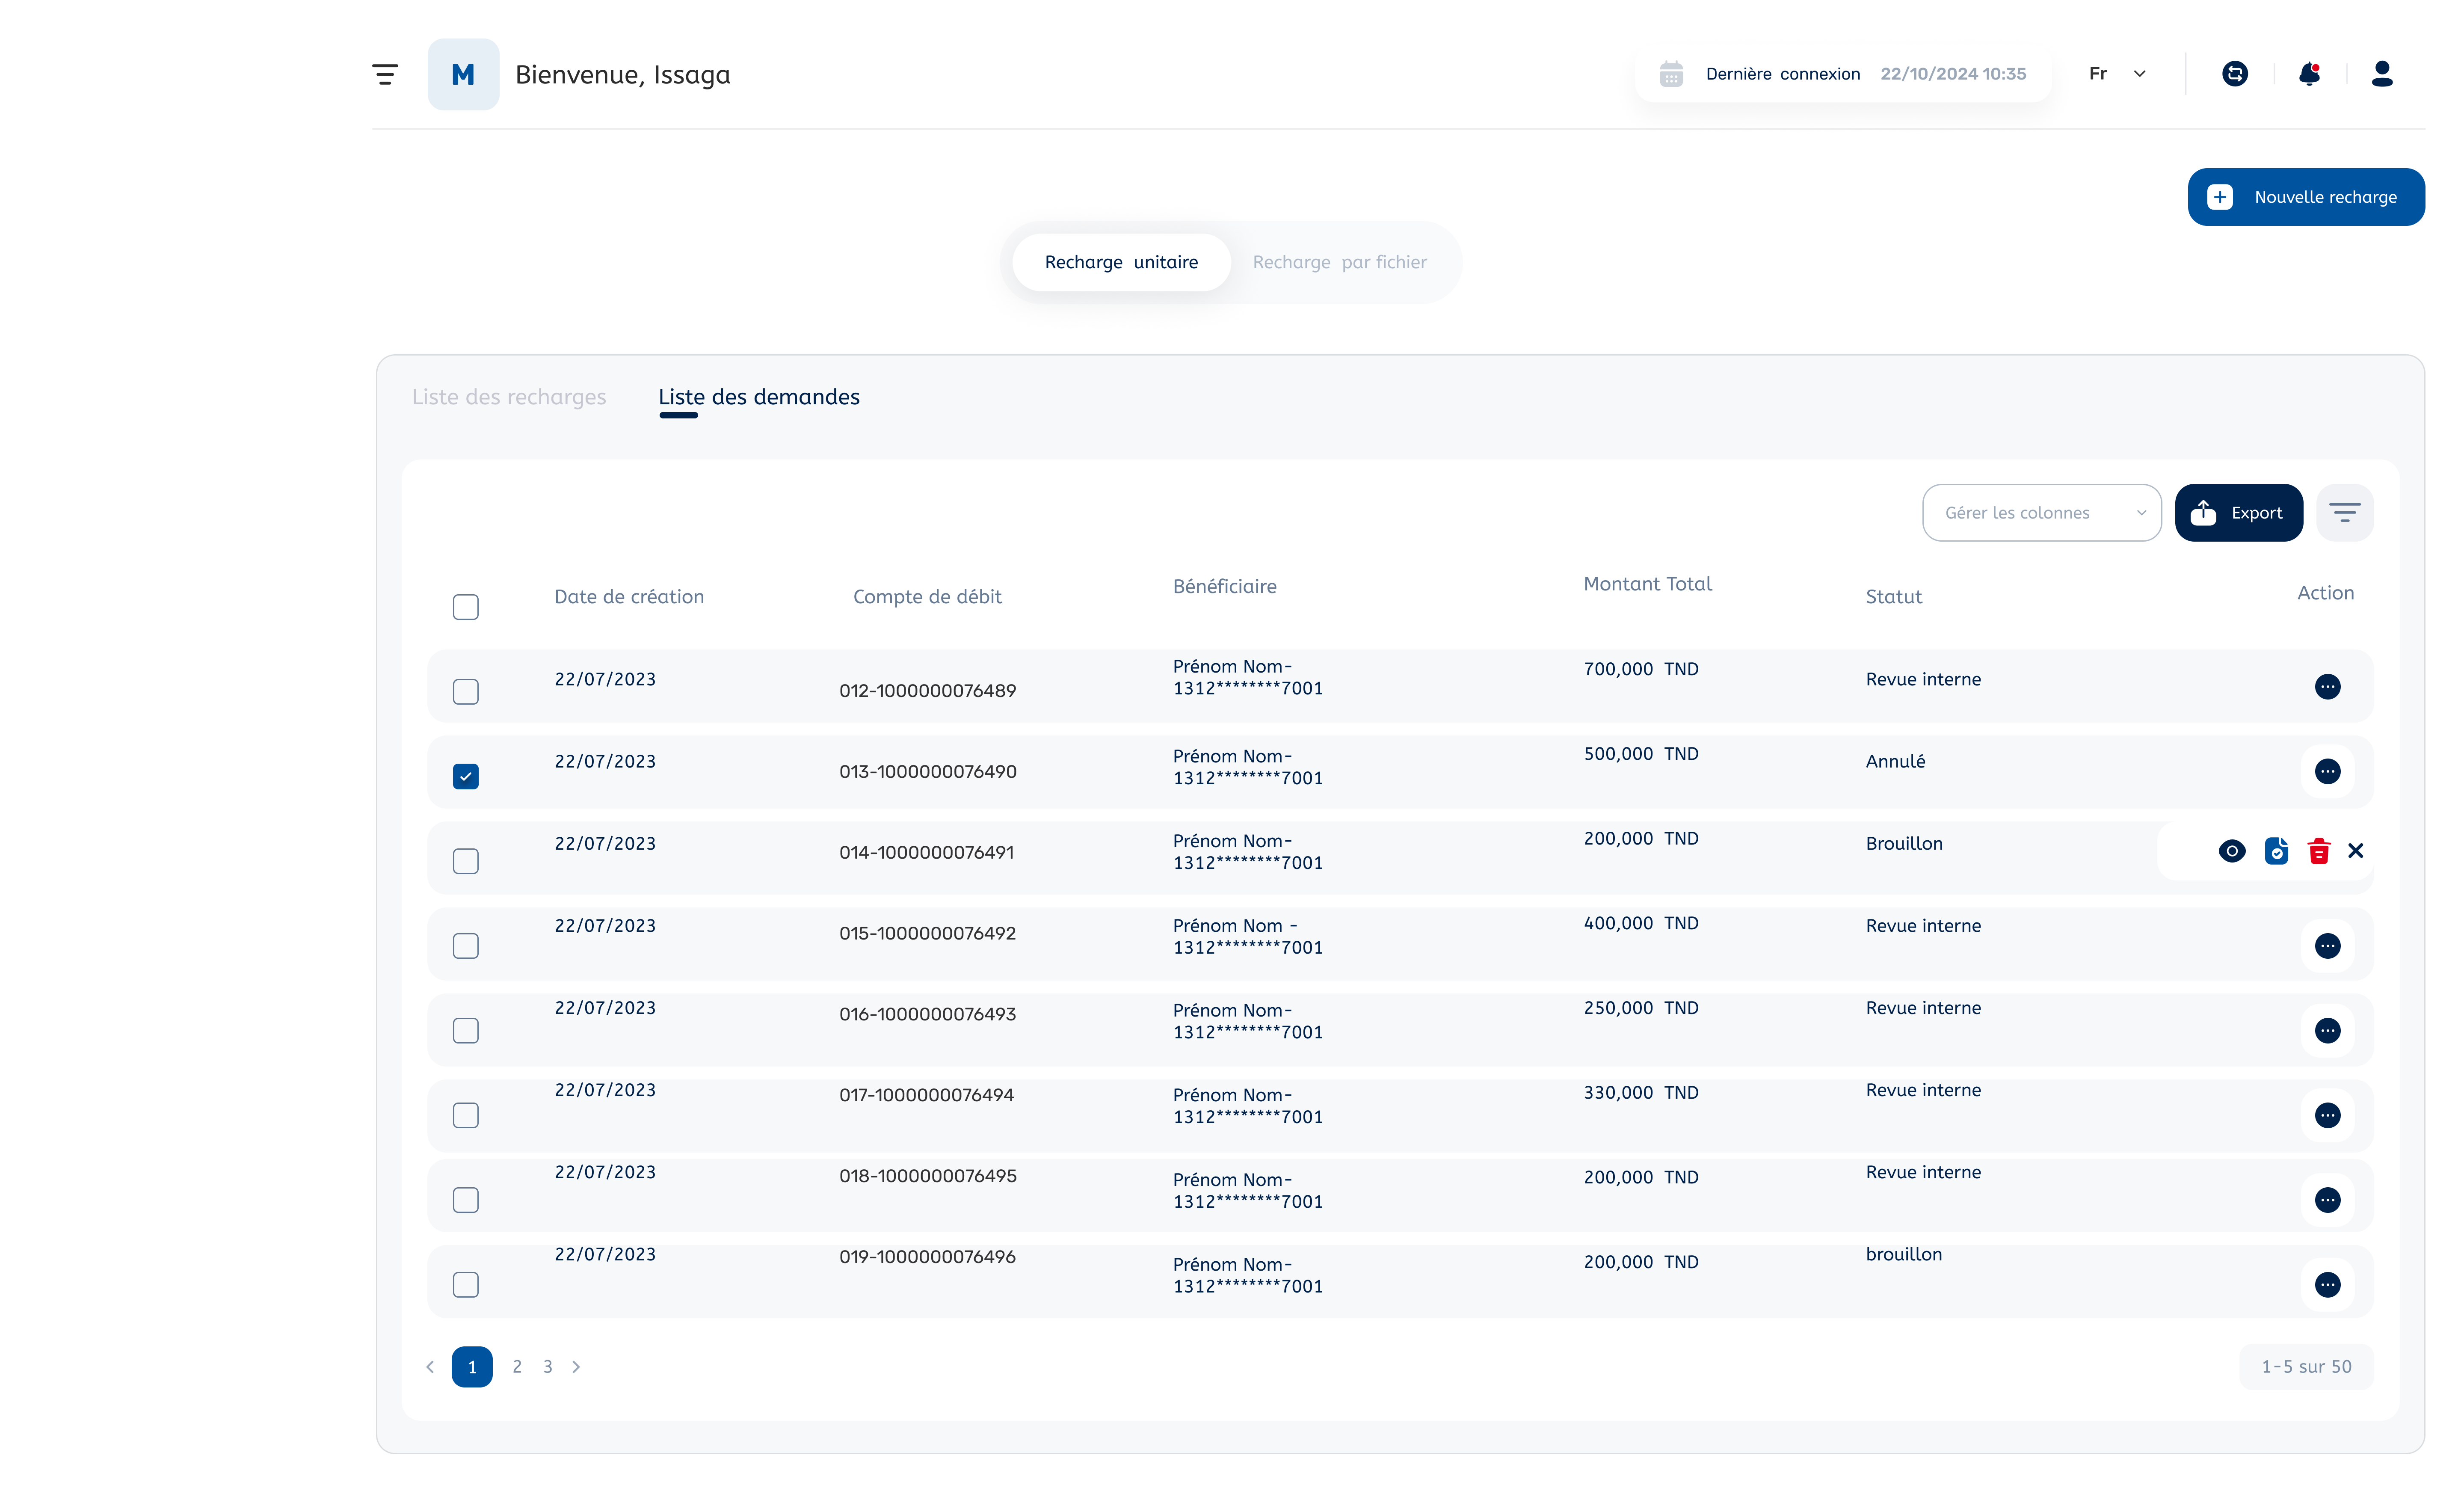Click the last login time 22/10/2024 10:35

1953,74
